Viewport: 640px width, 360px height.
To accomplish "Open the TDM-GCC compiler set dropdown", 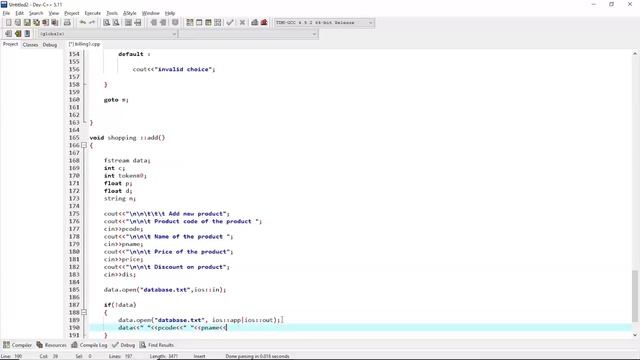I will [x=324, y=22].
